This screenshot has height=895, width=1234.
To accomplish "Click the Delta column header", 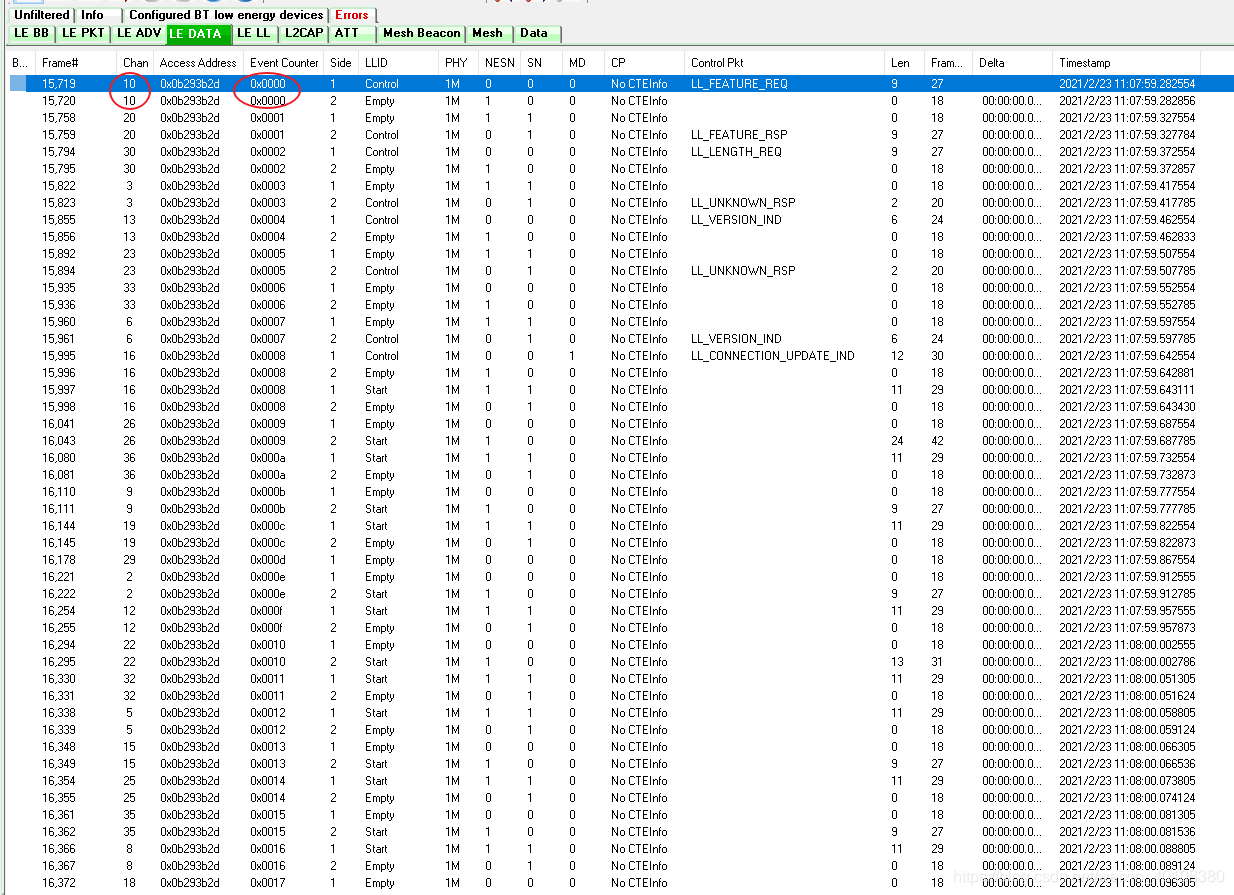I will tap(1013, 63).
